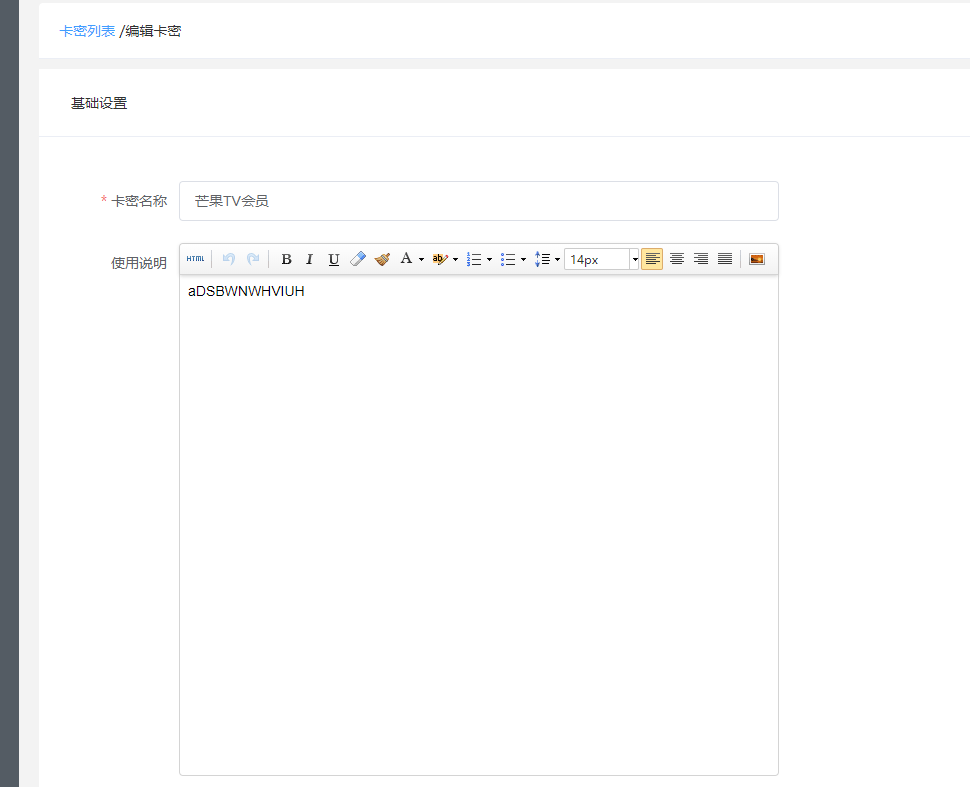Insert an image using the picture icon

[x=757, y=259]
